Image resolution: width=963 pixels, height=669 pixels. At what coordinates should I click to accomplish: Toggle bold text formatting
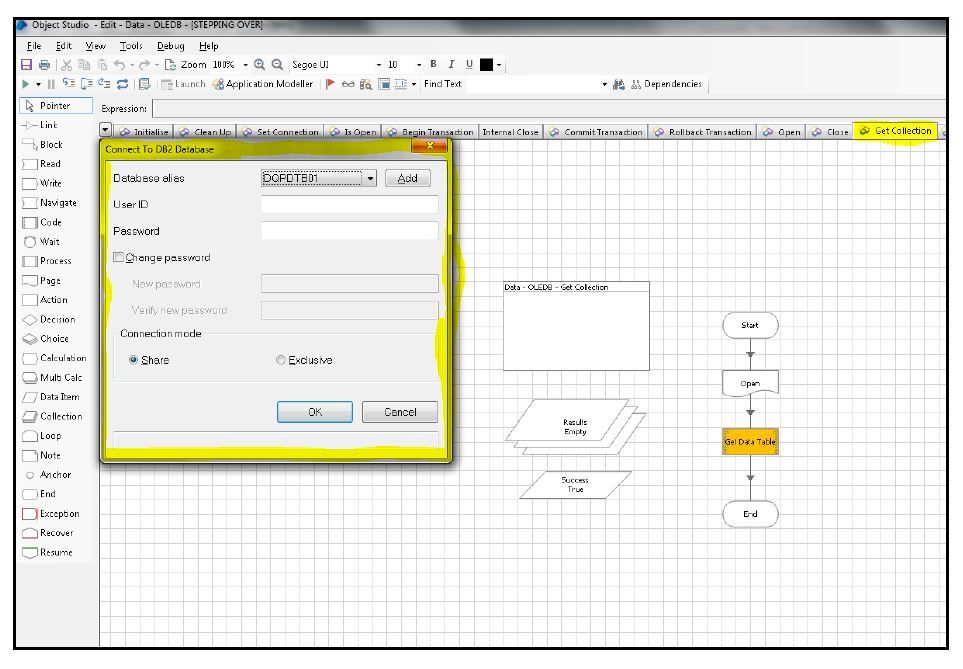434,65
